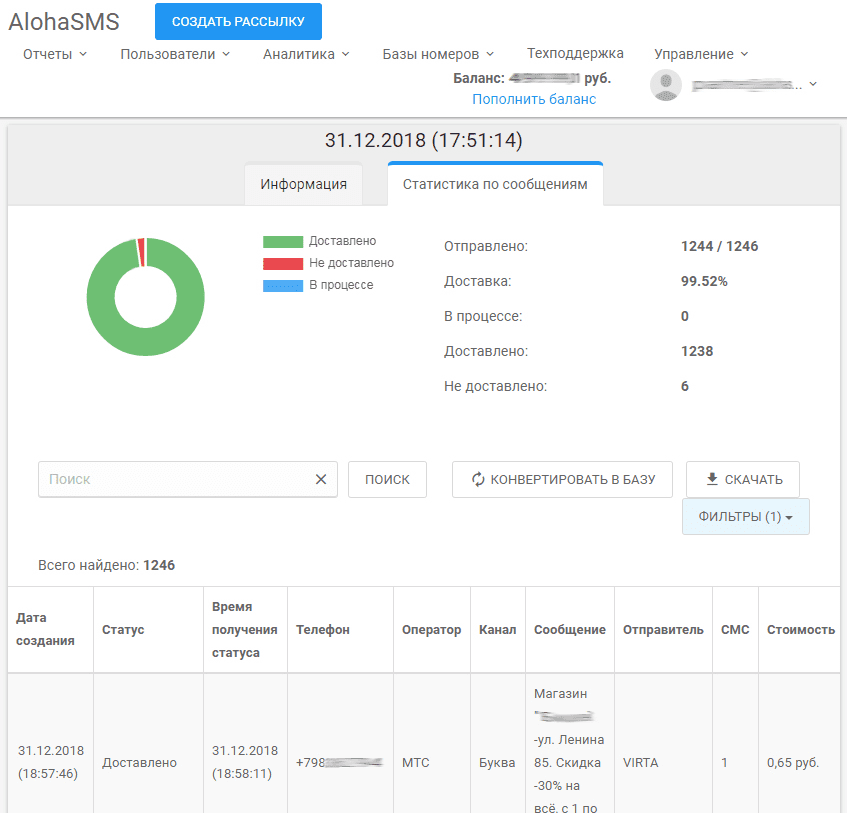
Task: Click into the Поиск search field
Action: click(x=175, y=479)
